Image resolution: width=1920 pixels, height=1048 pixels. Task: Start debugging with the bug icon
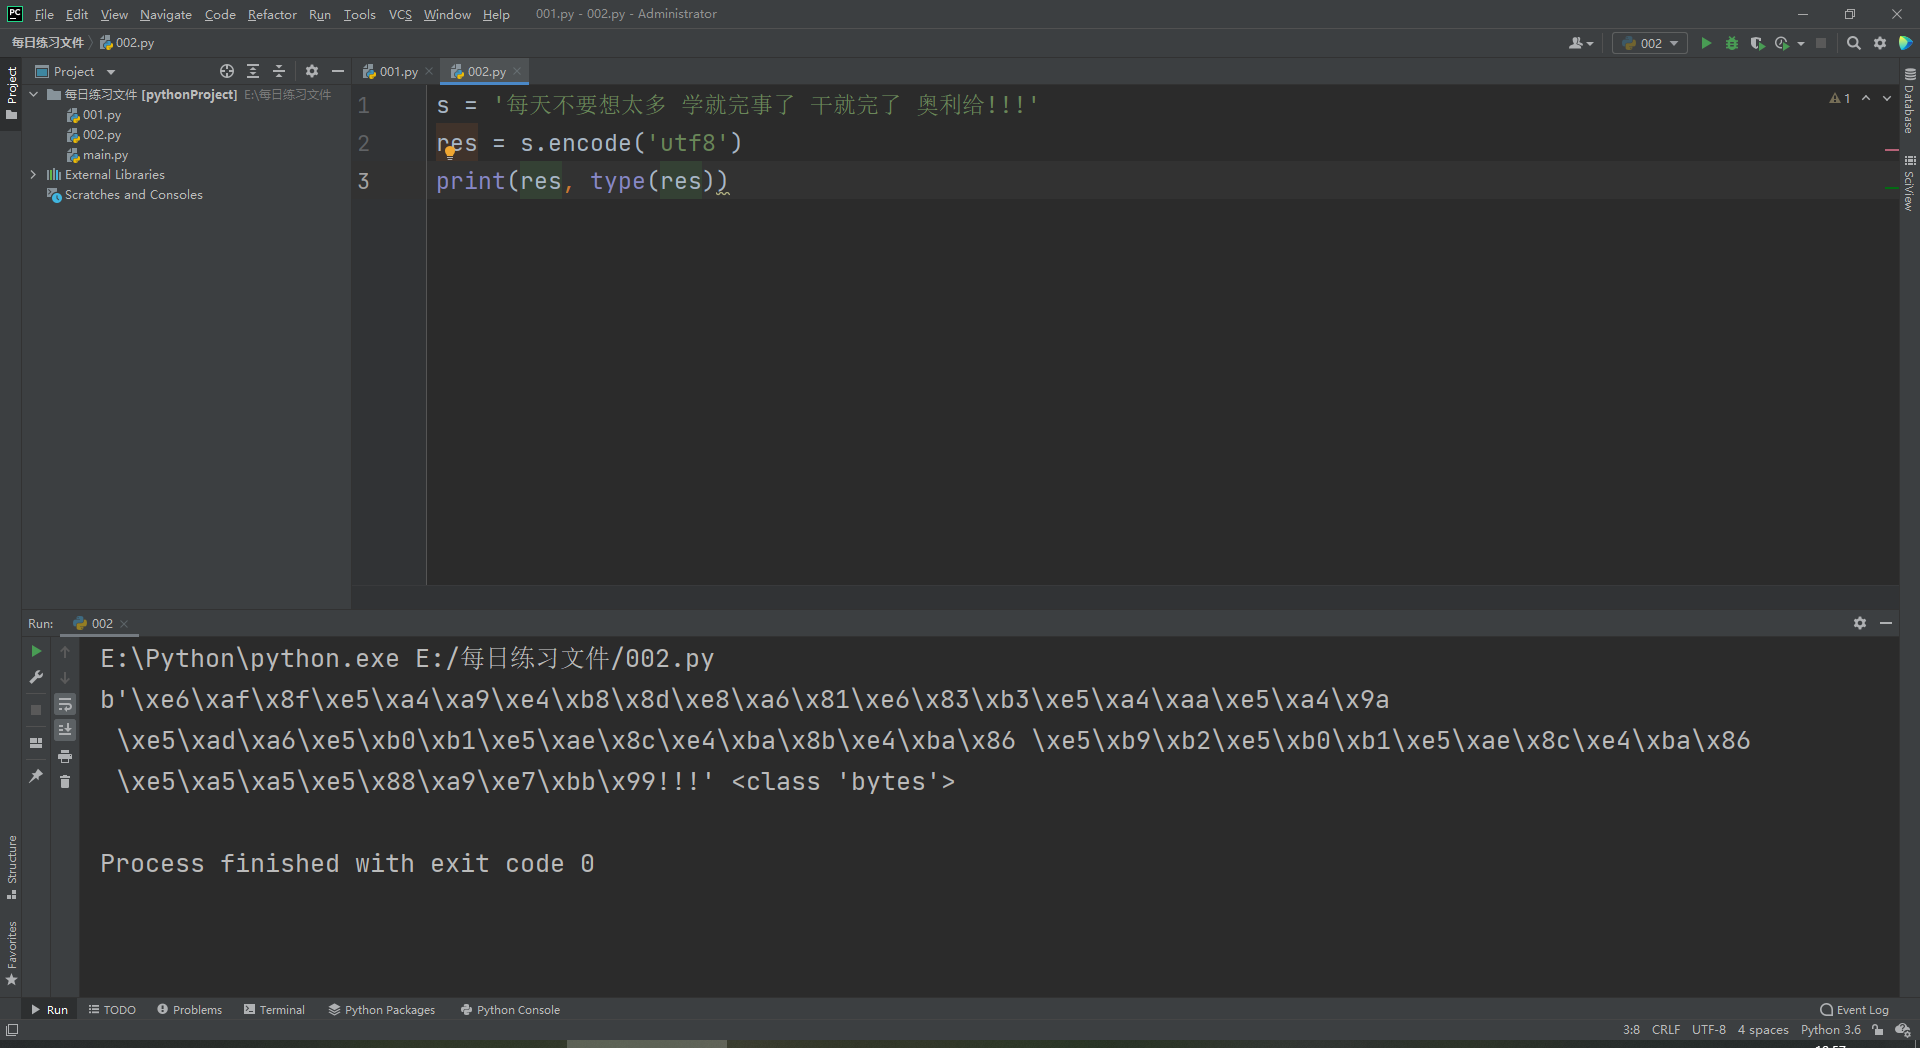(1732, 43)
